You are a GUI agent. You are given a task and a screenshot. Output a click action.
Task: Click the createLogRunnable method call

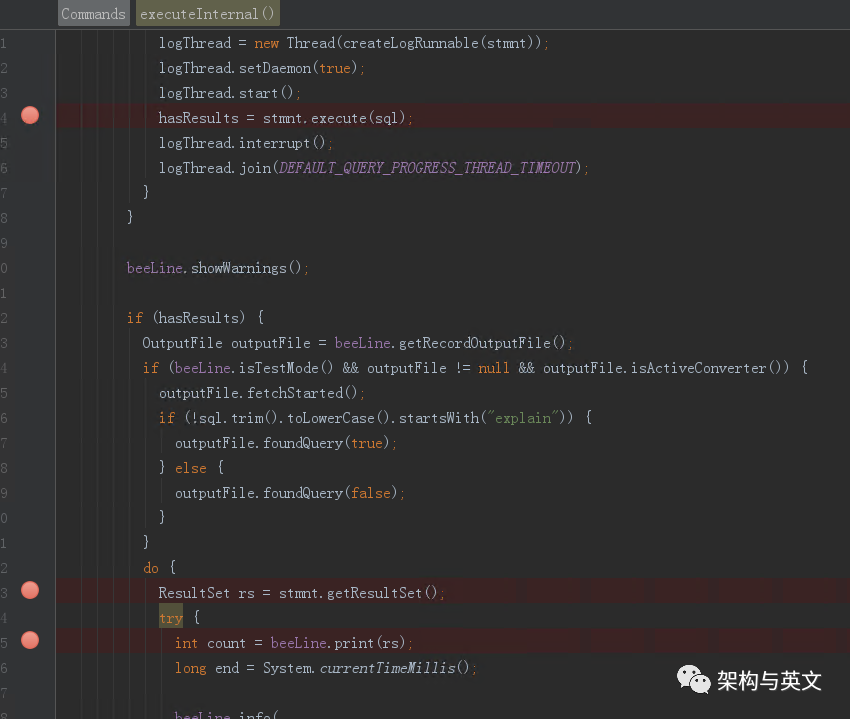(410, 43)
